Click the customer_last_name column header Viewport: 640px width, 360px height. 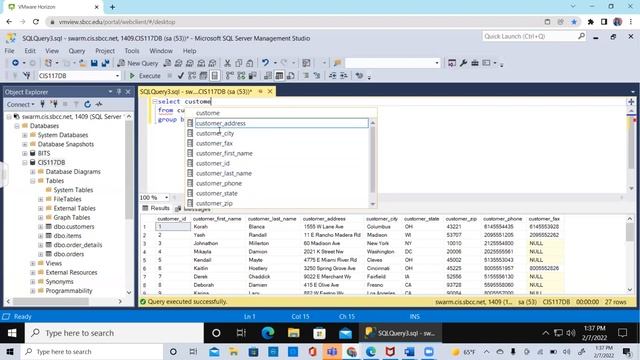pos(272,219)
